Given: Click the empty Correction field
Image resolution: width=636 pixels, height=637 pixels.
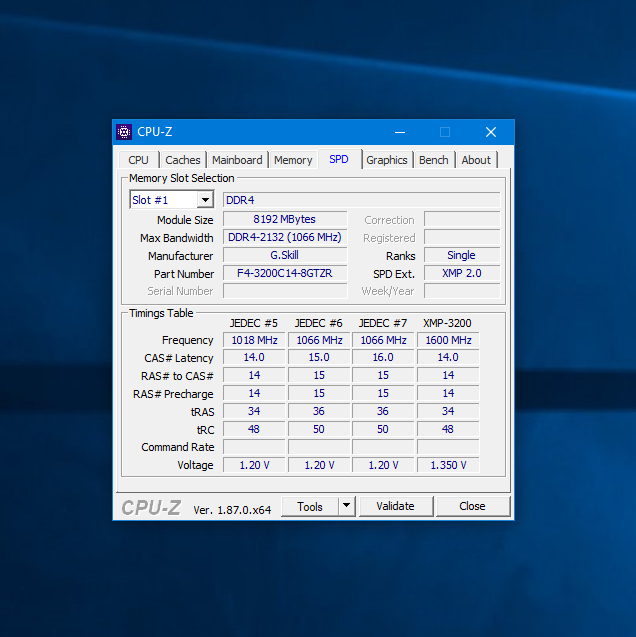Looking at the screenshot, I should (462, 219).
